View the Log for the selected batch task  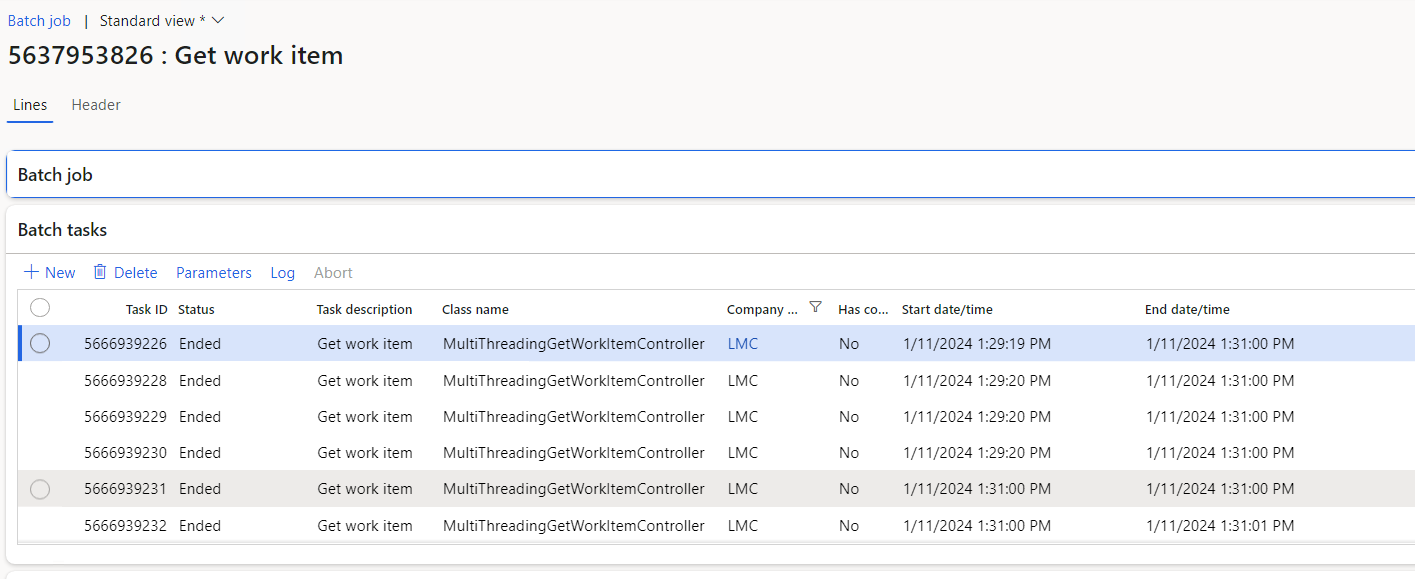click(x=282, y=272)
